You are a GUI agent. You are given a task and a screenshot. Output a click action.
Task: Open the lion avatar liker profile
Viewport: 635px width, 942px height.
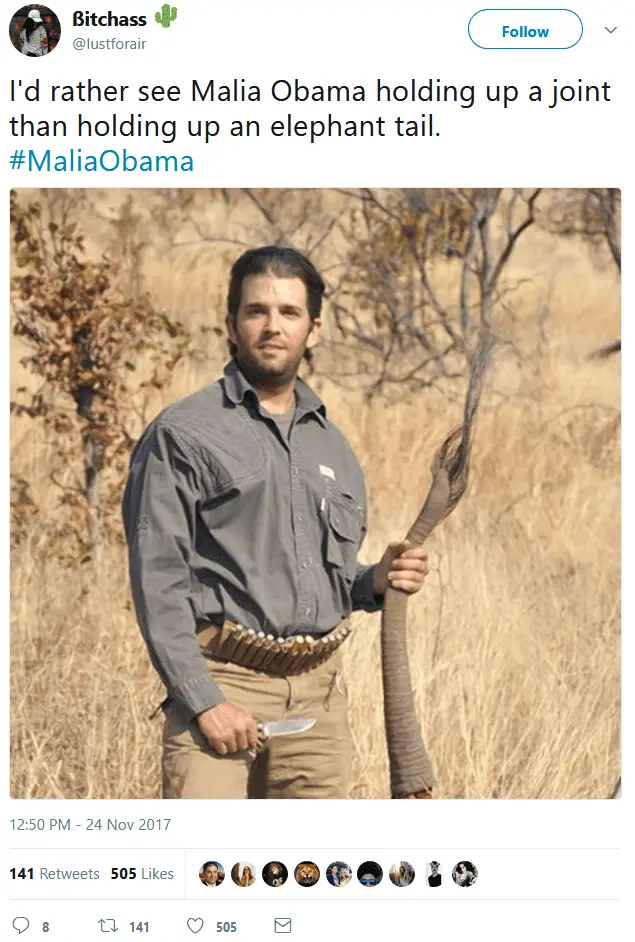pyautogui.click(x=306, y=874)
